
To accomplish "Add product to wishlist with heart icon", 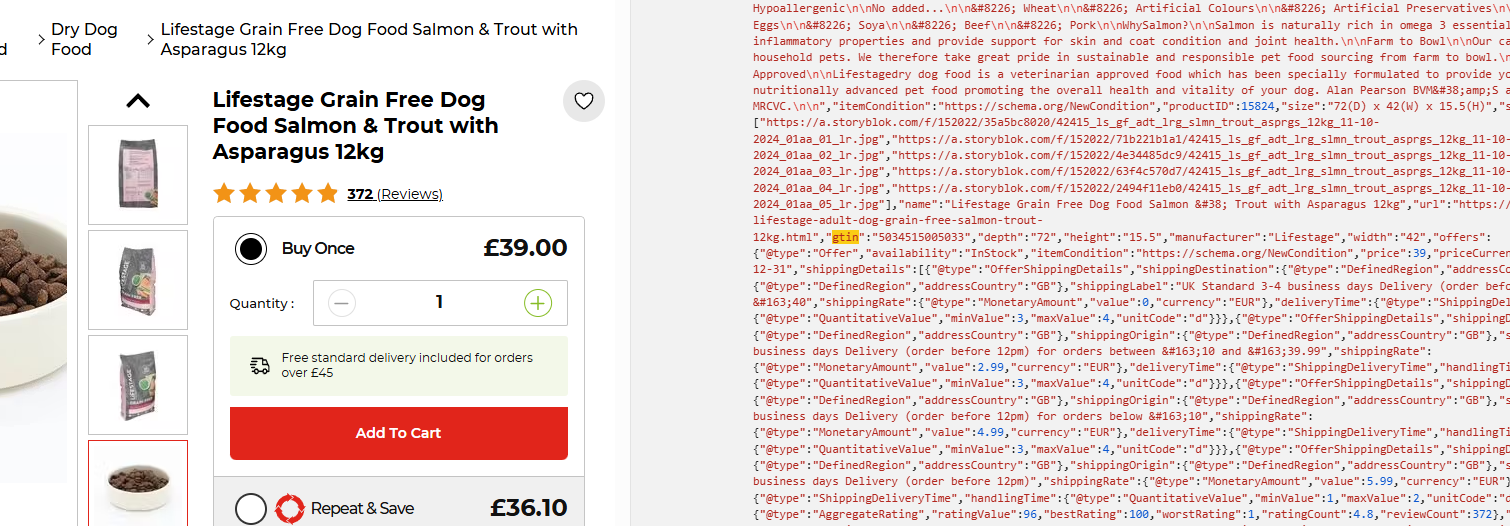I will point(584,100).
